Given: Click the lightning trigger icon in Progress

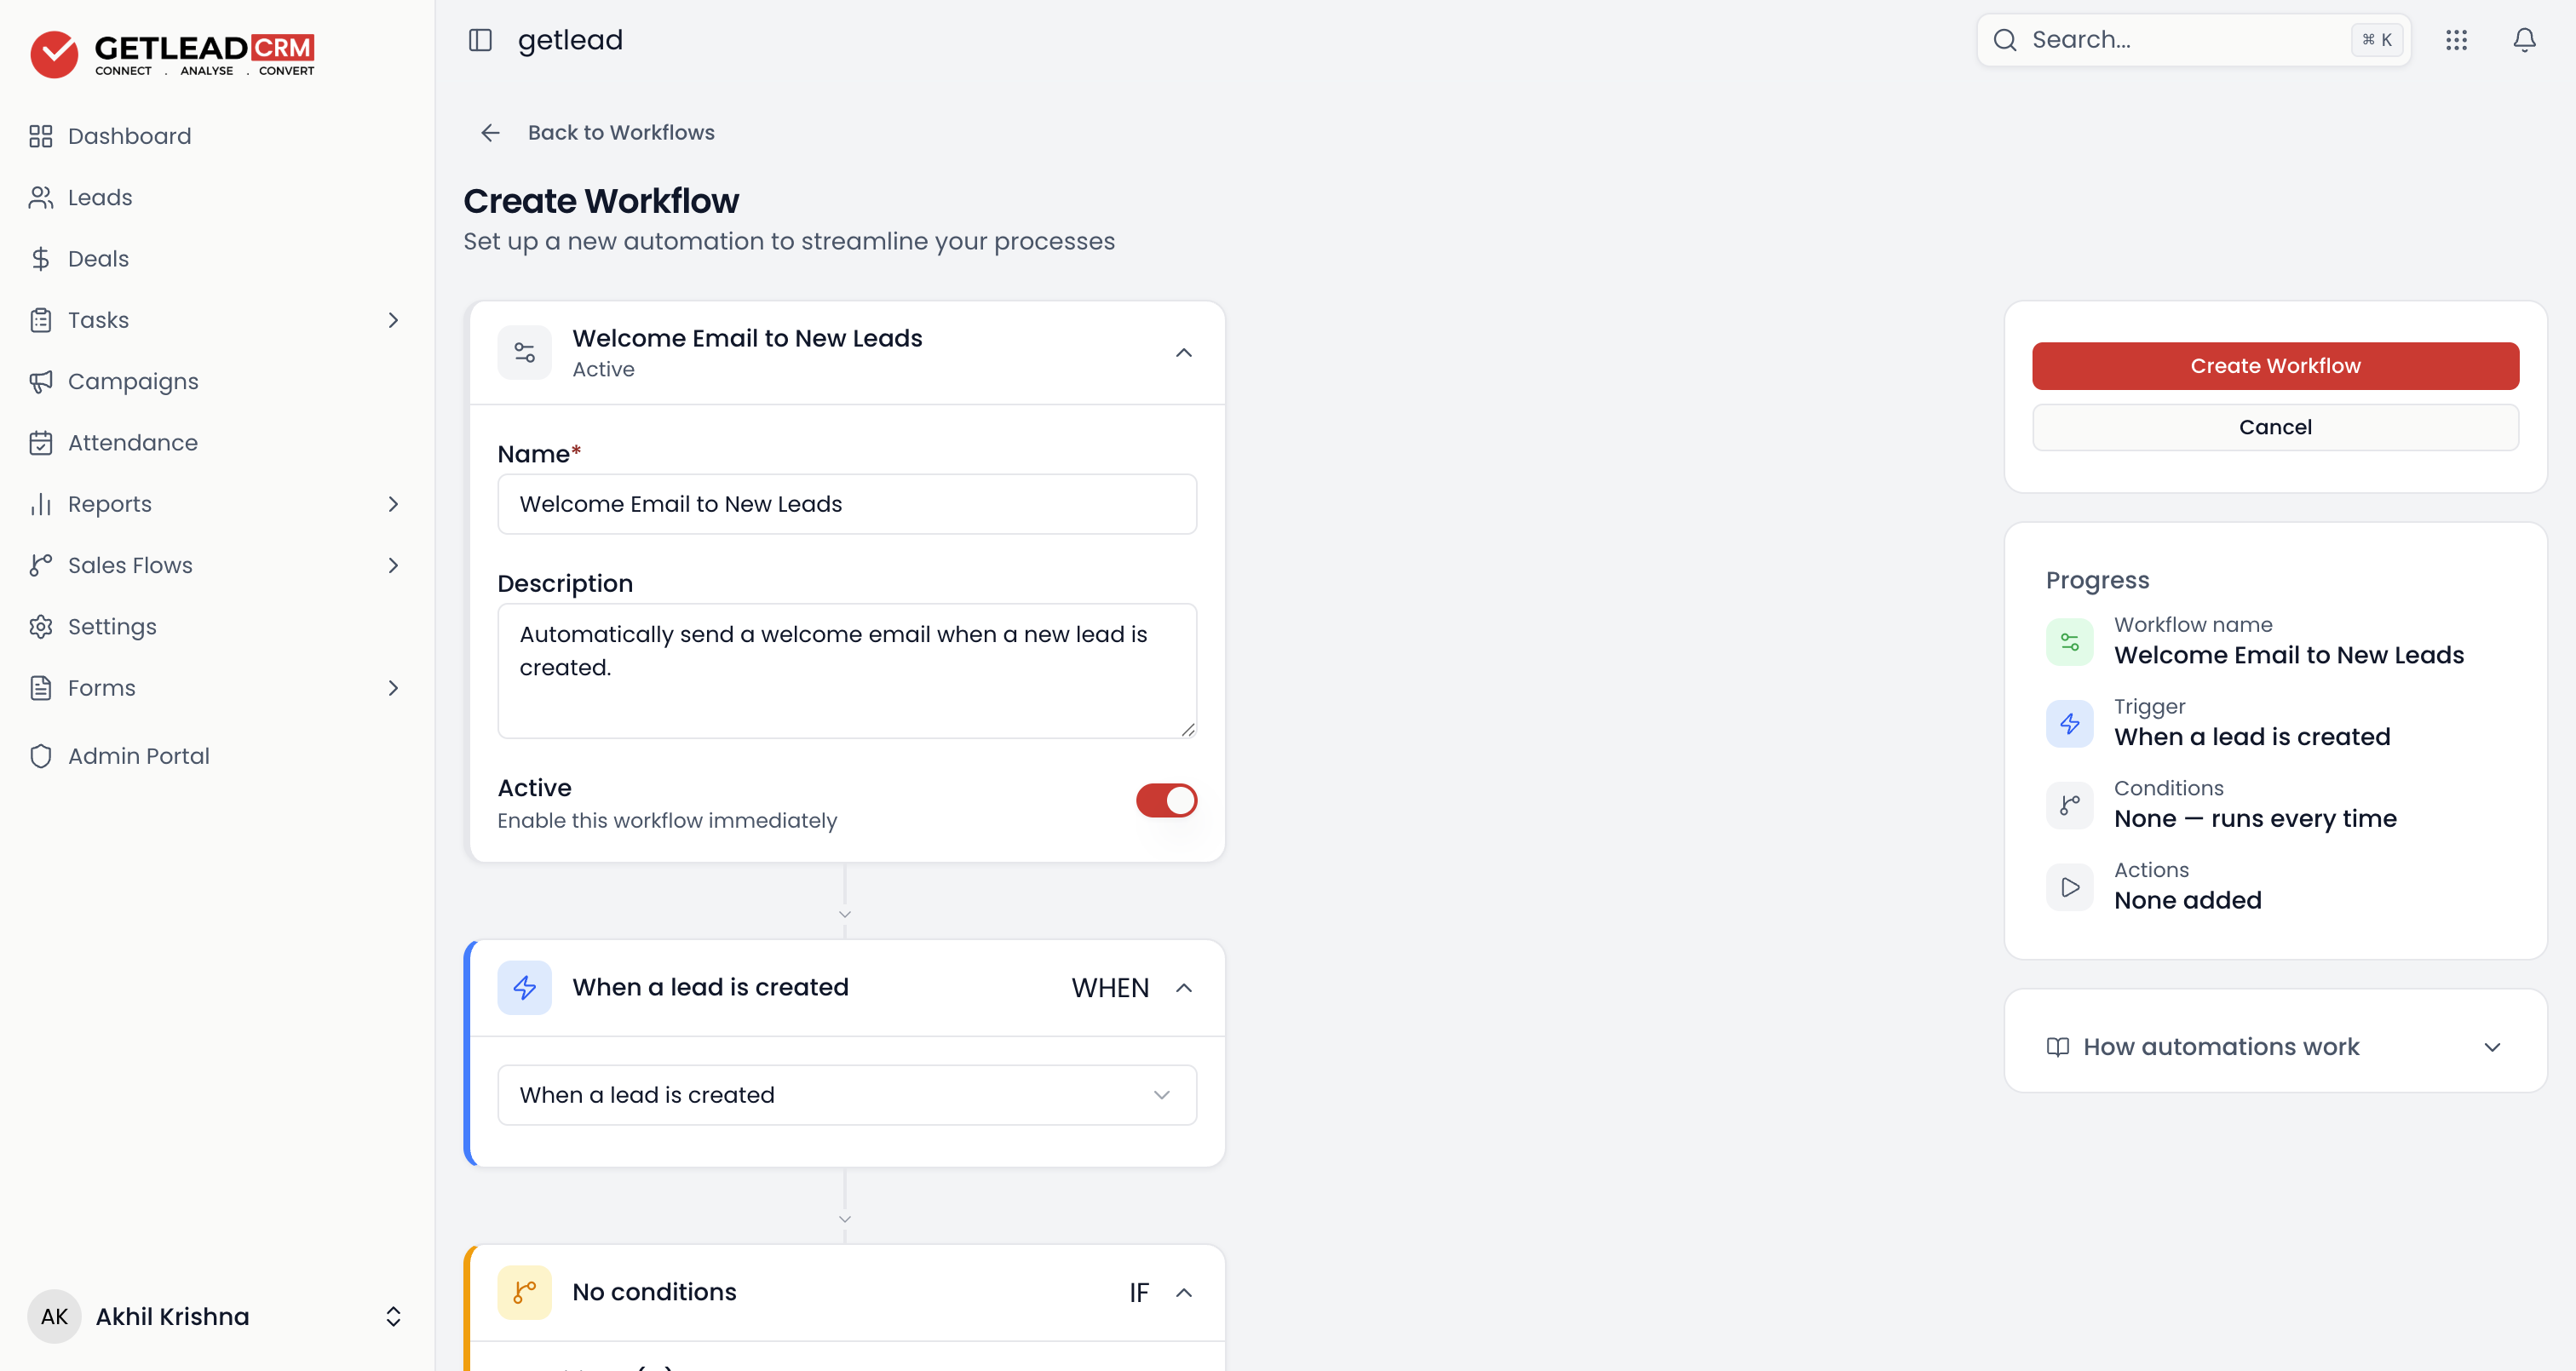Looking at the screenshot, I should pyautogui.click(x=2069, y=723).
